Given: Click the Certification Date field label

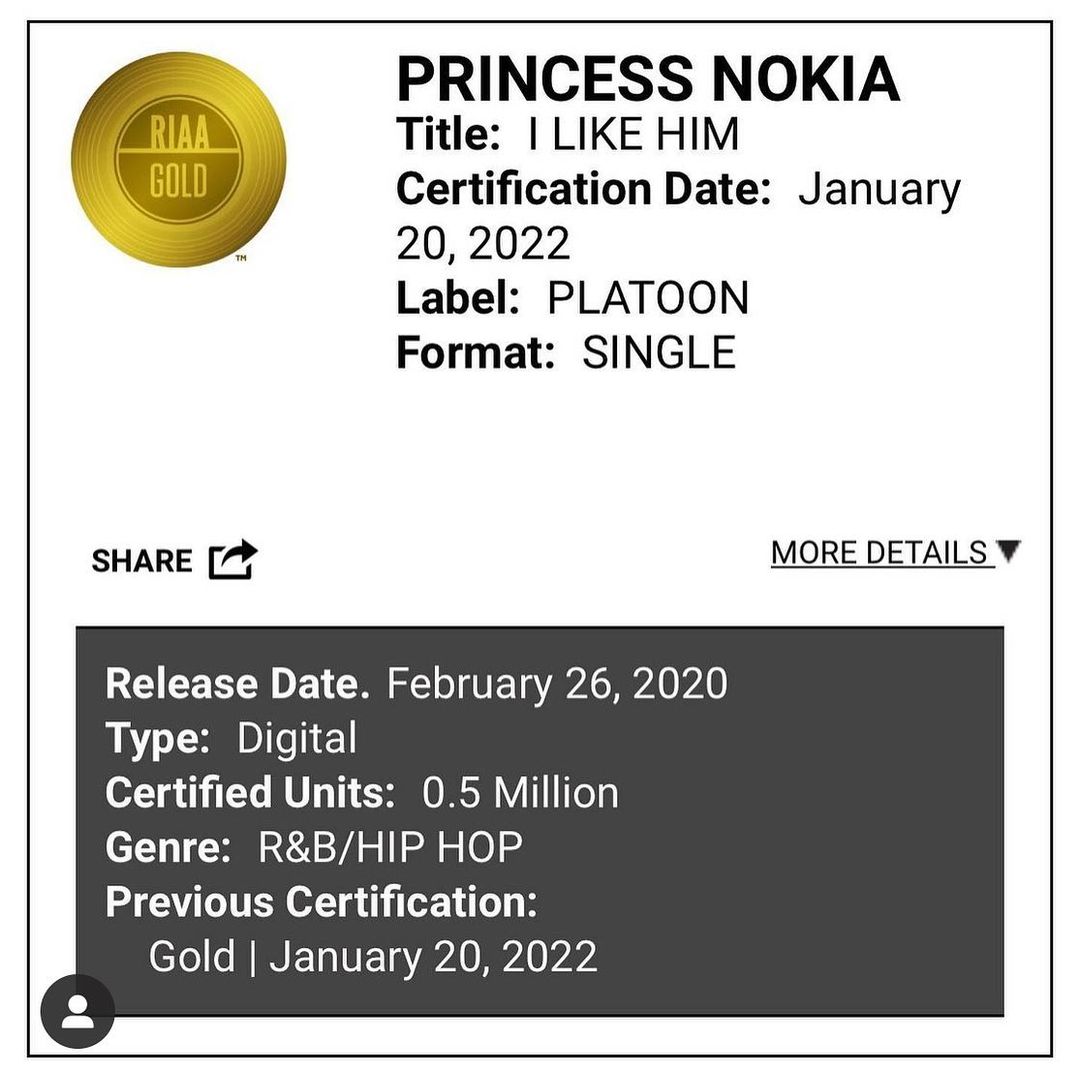Looking at the screenshot, I should (x=583, y=189).
